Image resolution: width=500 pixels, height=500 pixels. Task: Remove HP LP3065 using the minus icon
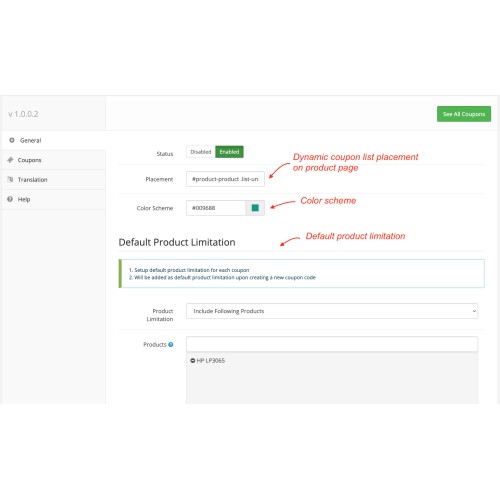click(x=192, y=360)
